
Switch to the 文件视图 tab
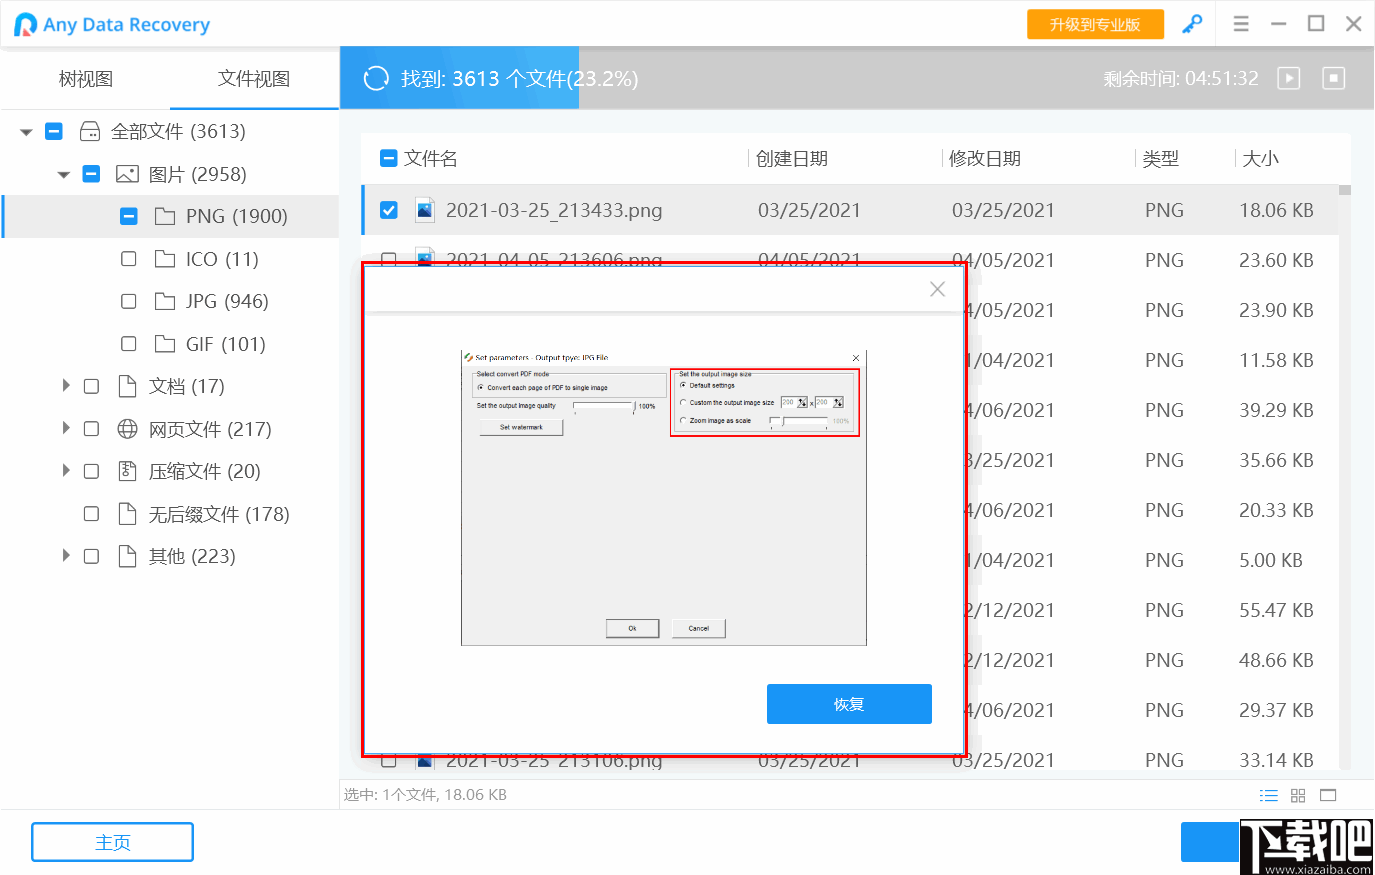click(x=254, y=78)
